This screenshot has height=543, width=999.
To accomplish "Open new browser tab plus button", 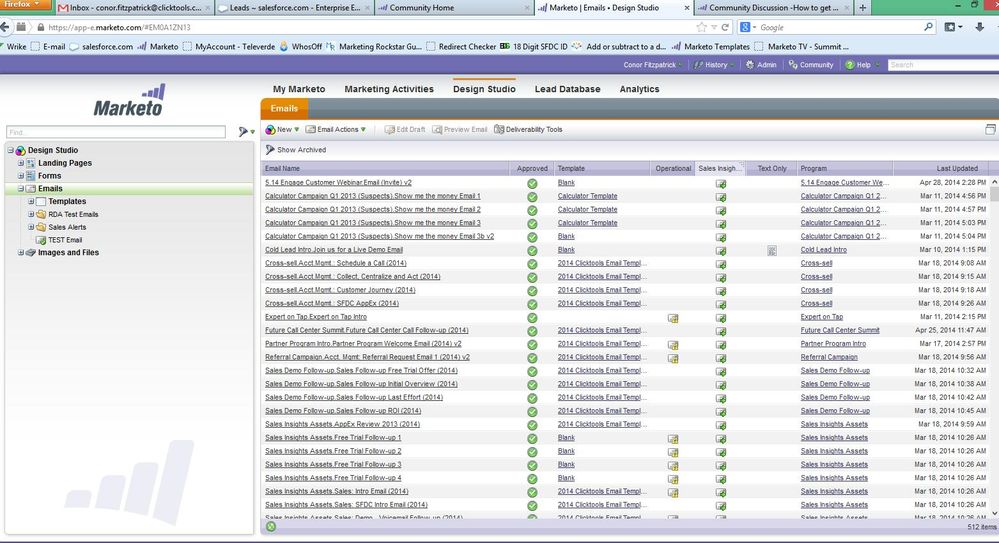I will click(x=863, y=8).
